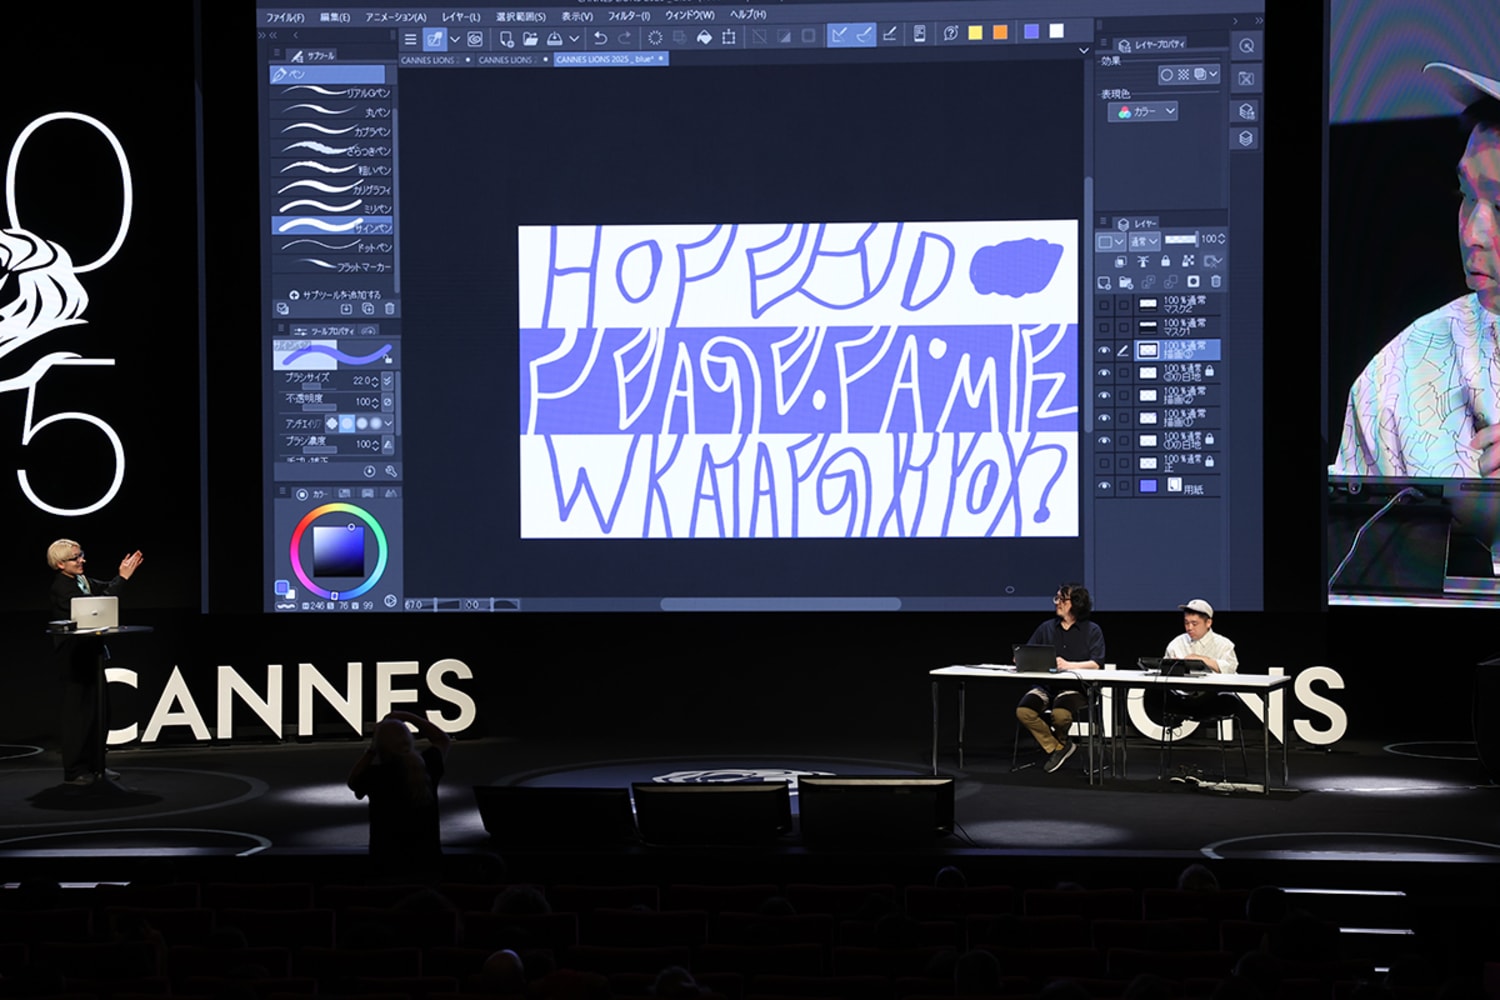Select the ミリペン sub tool
1500x1000 pixels.
click(332, 207)
